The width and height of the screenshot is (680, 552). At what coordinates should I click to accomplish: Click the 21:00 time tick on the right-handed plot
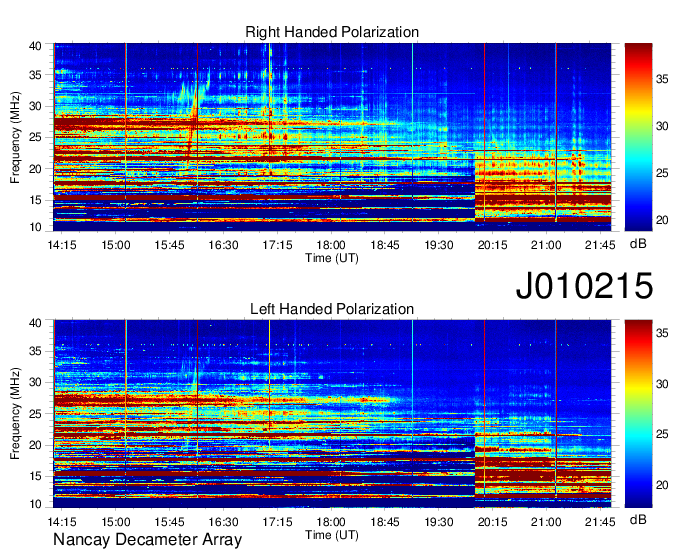[x=546, y=245]
